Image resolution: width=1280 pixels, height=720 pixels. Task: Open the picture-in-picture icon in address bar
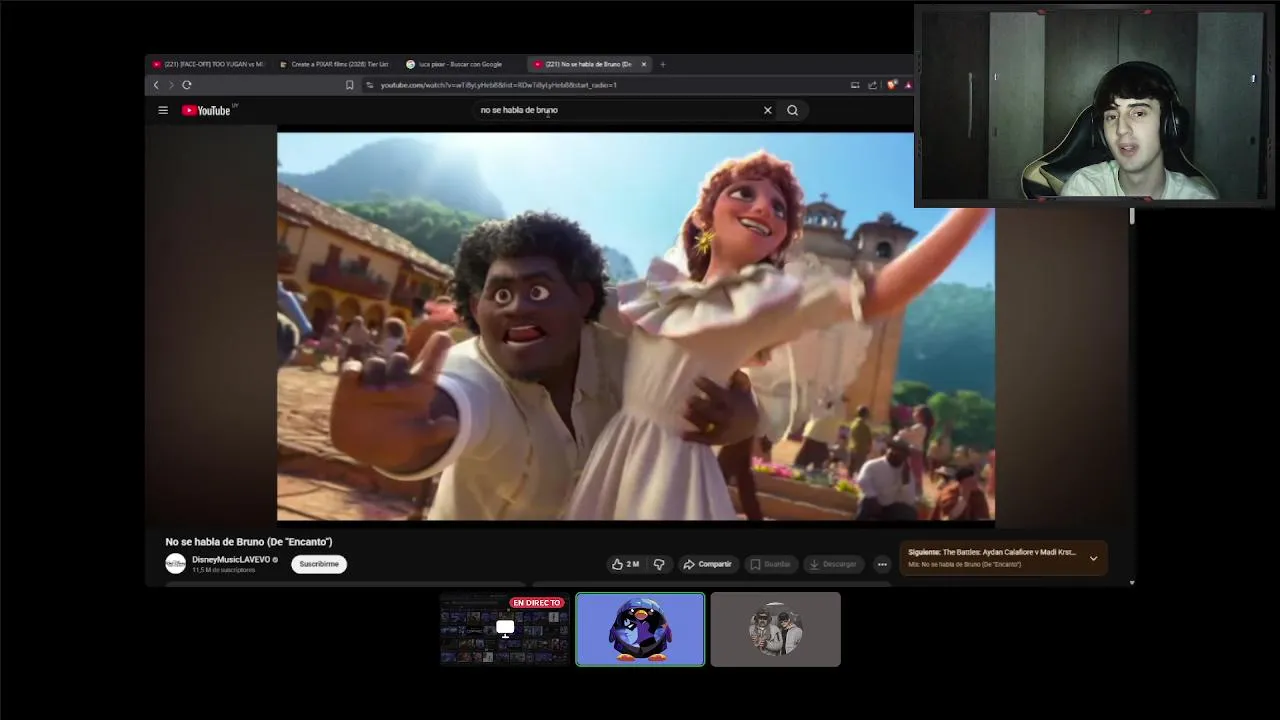(x=855, y=85)
